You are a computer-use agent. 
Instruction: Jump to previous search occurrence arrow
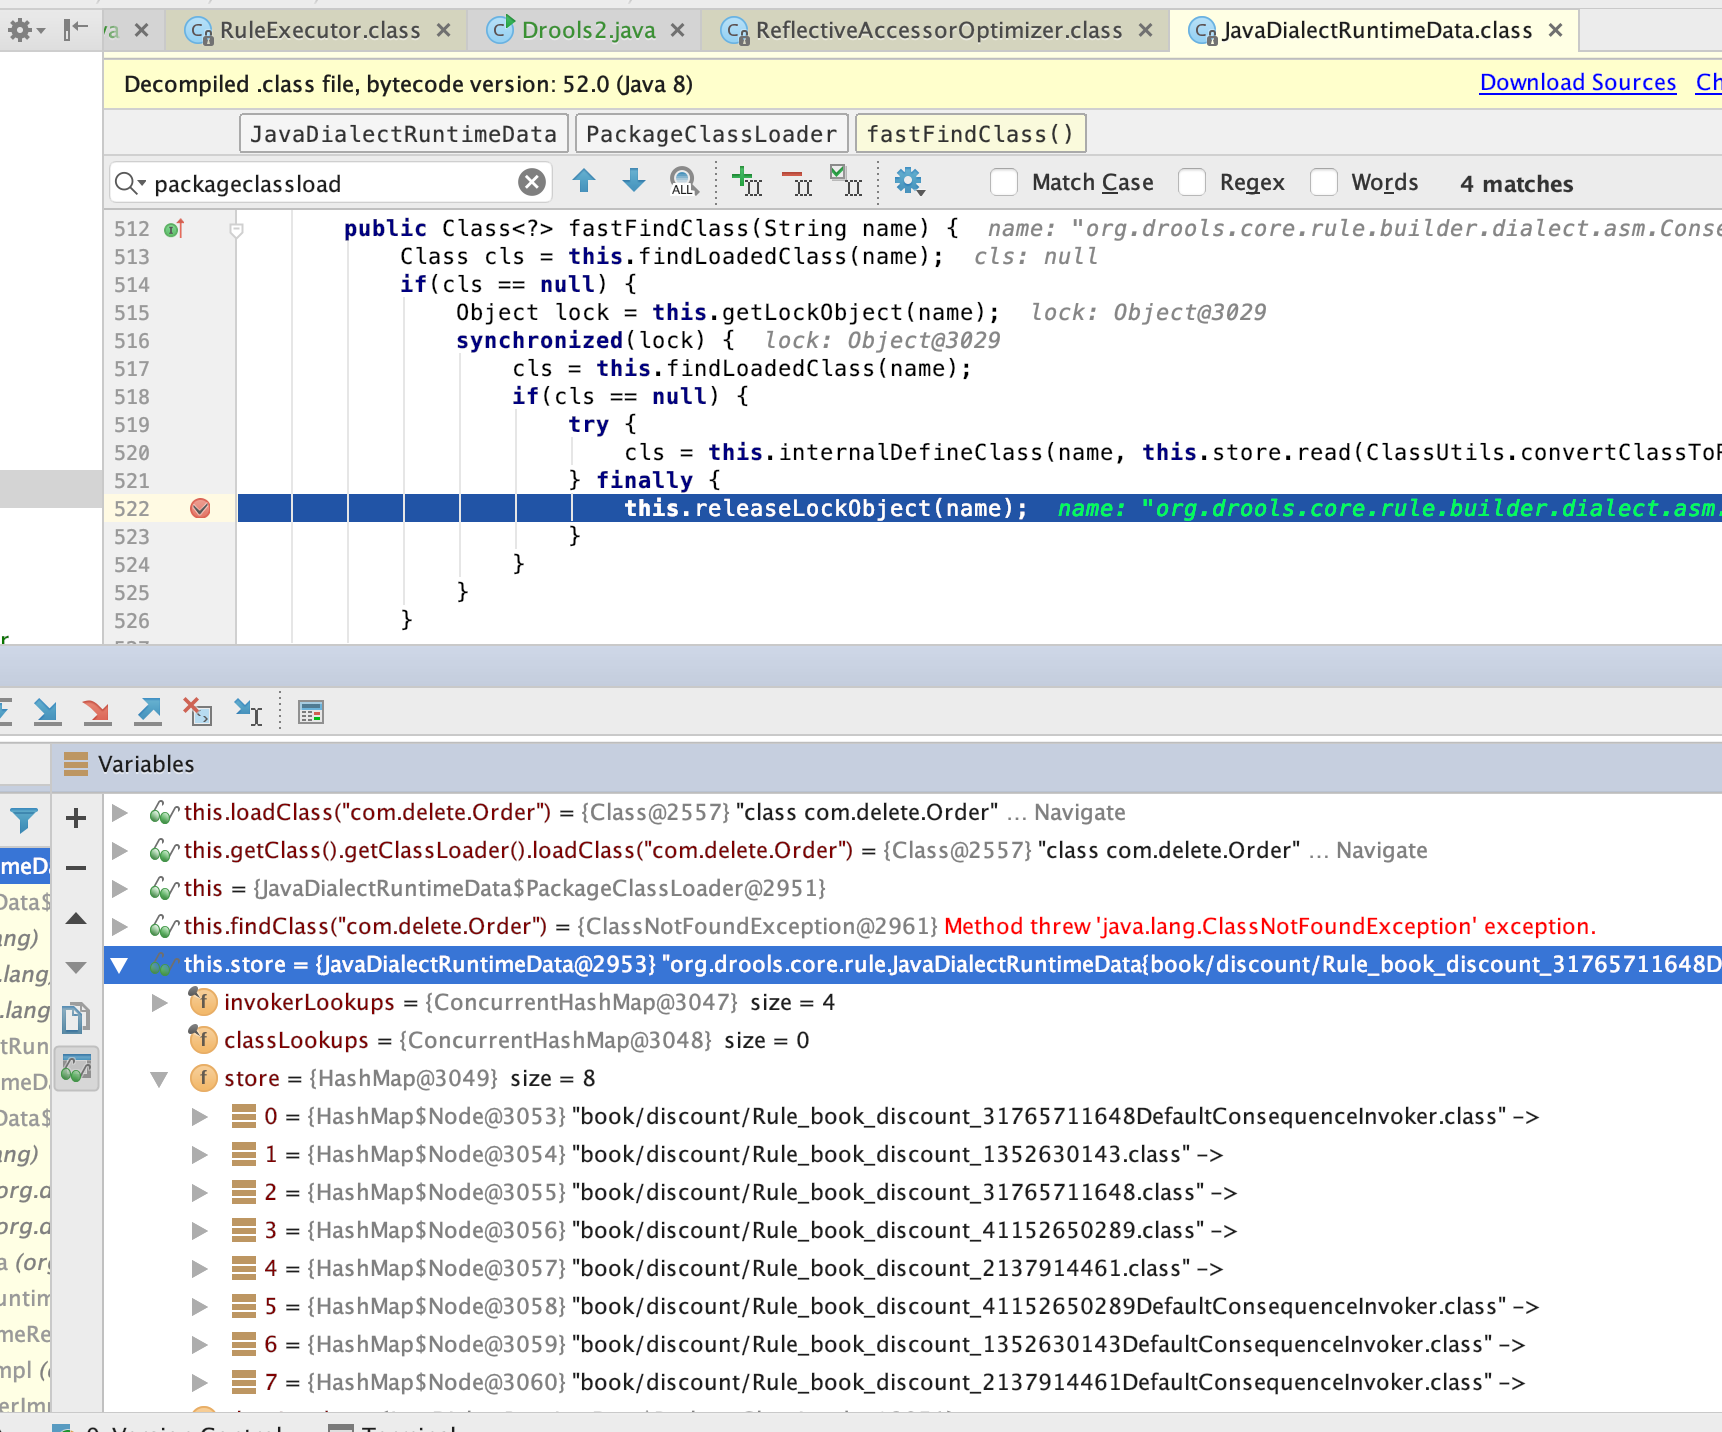(584, 181)
